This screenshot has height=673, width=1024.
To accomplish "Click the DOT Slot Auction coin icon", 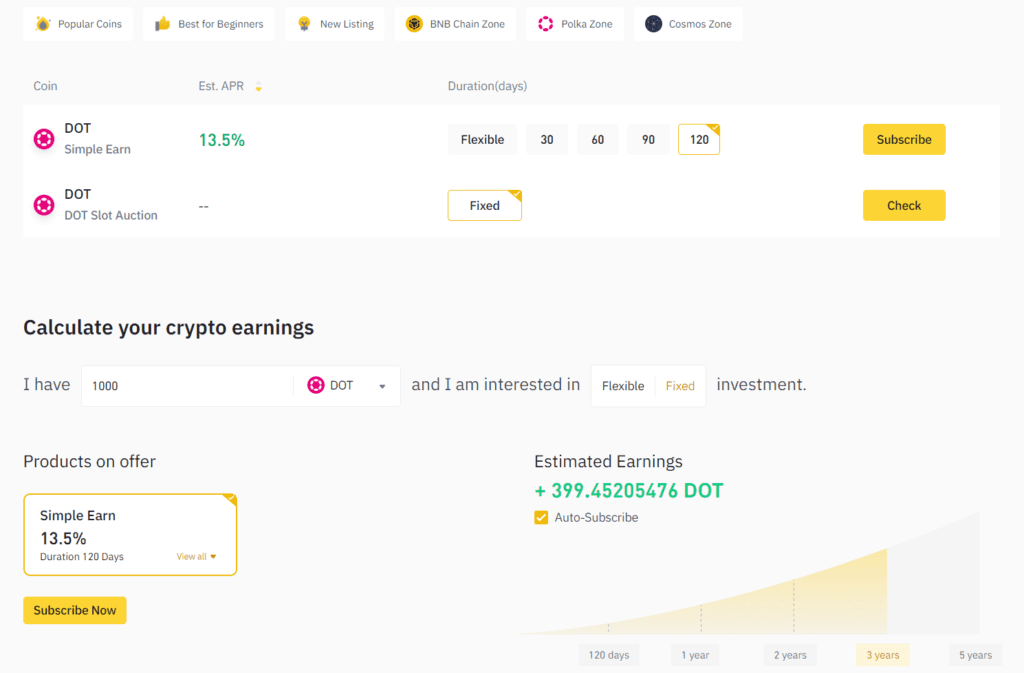I will click(44, 205).
